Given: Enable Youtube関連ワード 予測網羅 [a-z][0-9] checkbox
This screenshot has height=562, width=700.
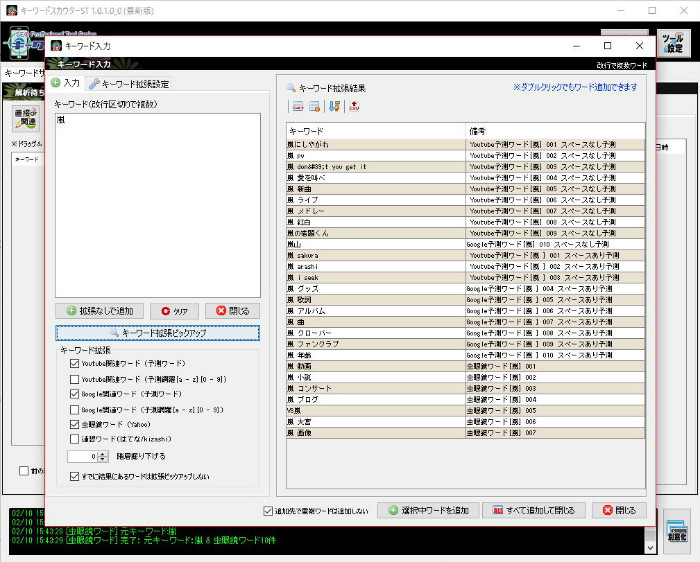Looking at the screenshot, I should [75, 379].
